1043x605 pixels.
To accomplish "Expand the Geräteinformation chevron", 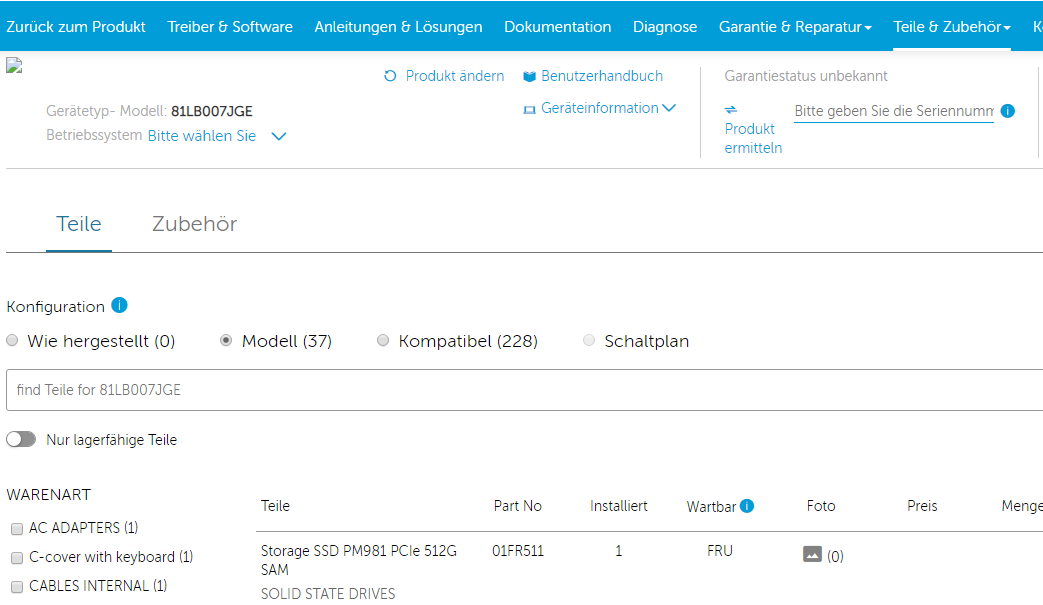I will click(x=669, y=108).
